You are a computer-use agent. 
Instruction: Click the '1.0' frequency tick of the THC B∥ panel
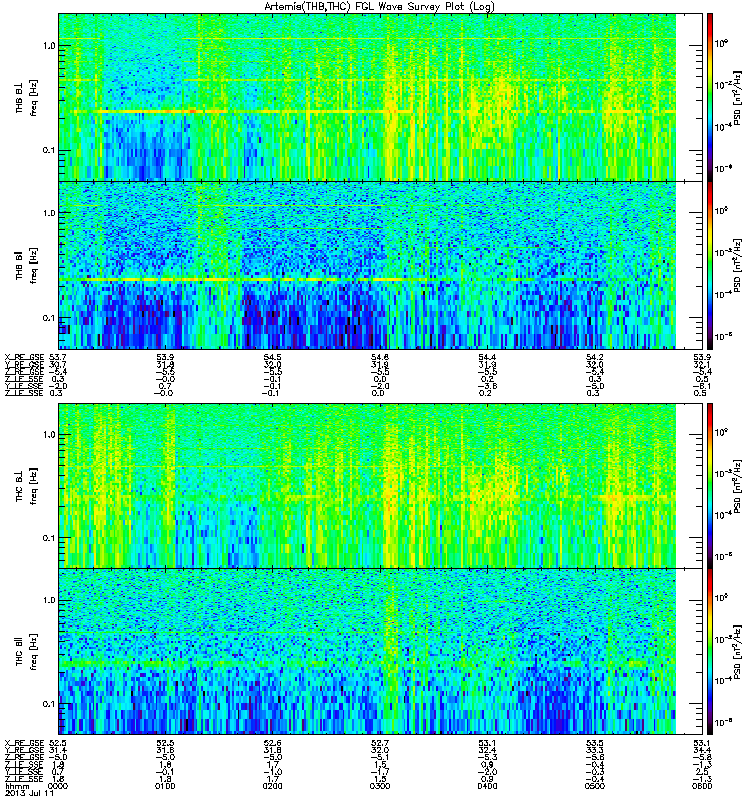click(x=49, y=600)
